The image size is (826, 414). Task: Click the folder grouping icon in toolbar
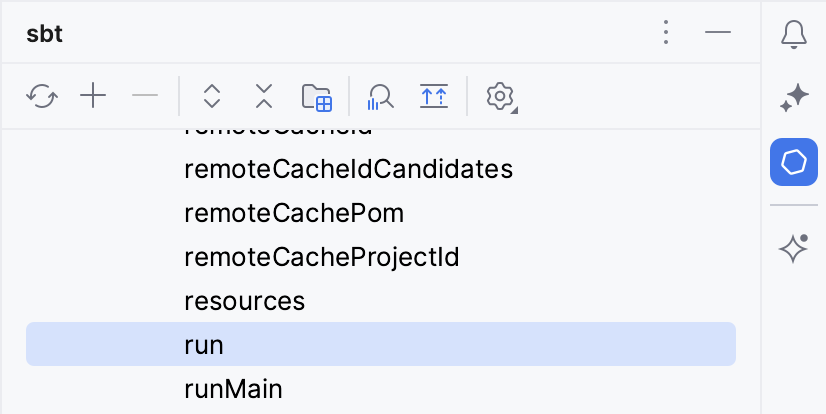click(x=316, y=96)
